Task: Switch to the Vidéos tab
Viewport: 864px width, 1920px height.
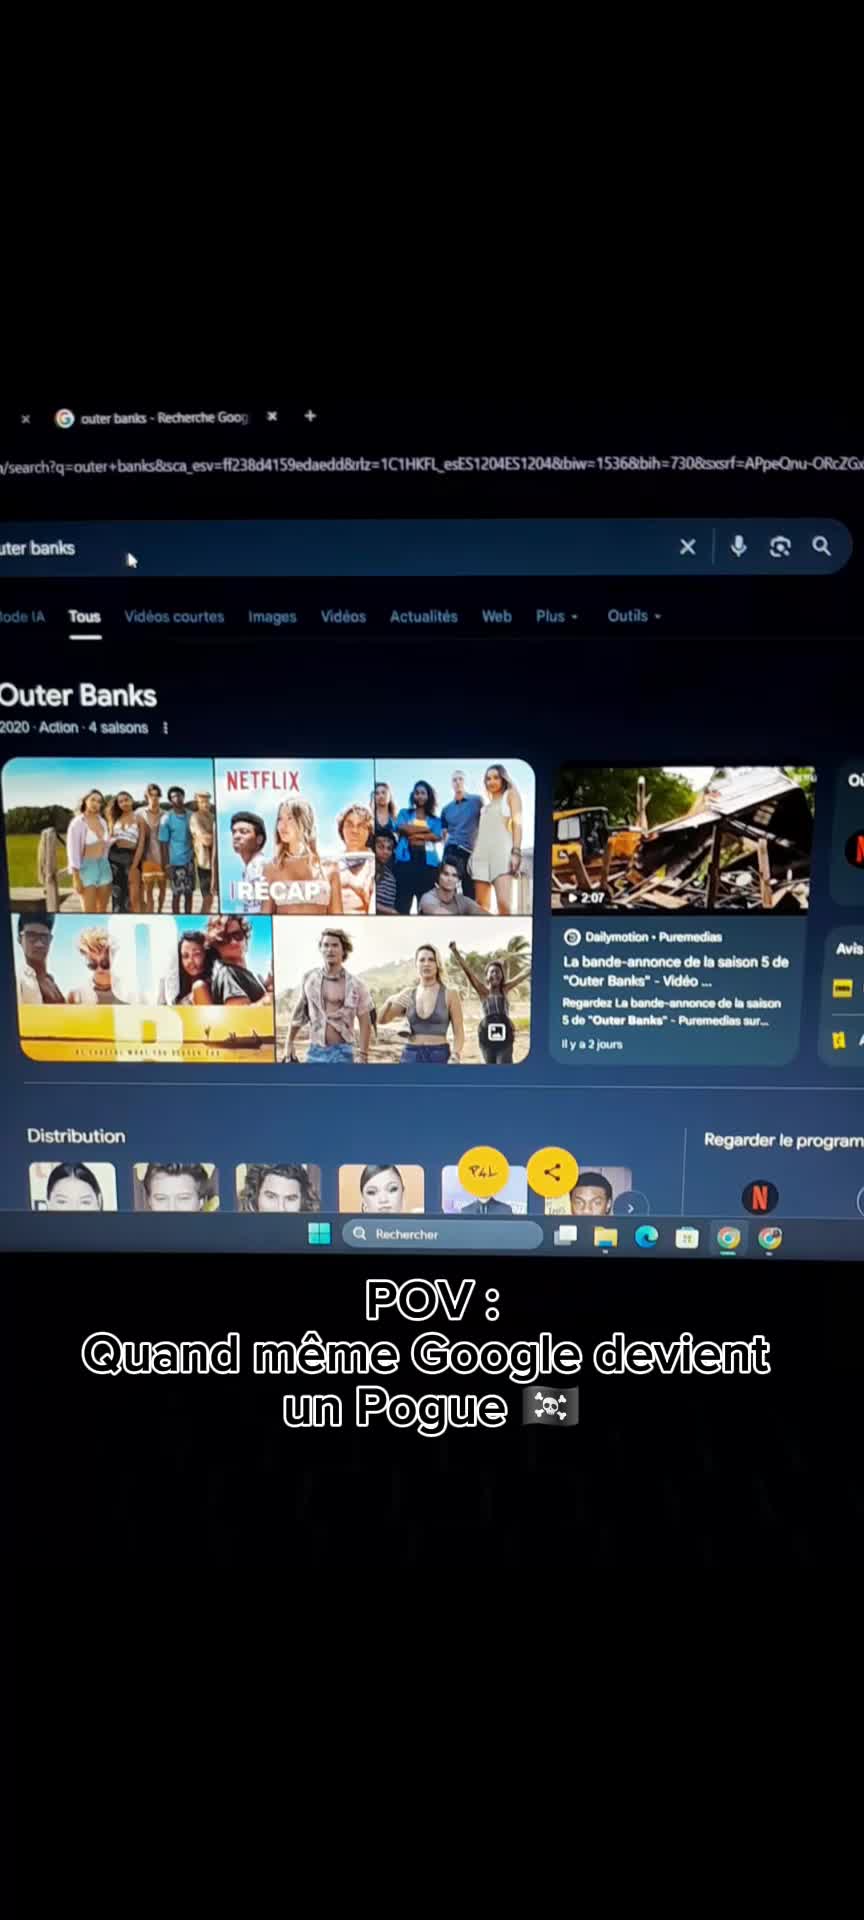Action: (343, 617)
